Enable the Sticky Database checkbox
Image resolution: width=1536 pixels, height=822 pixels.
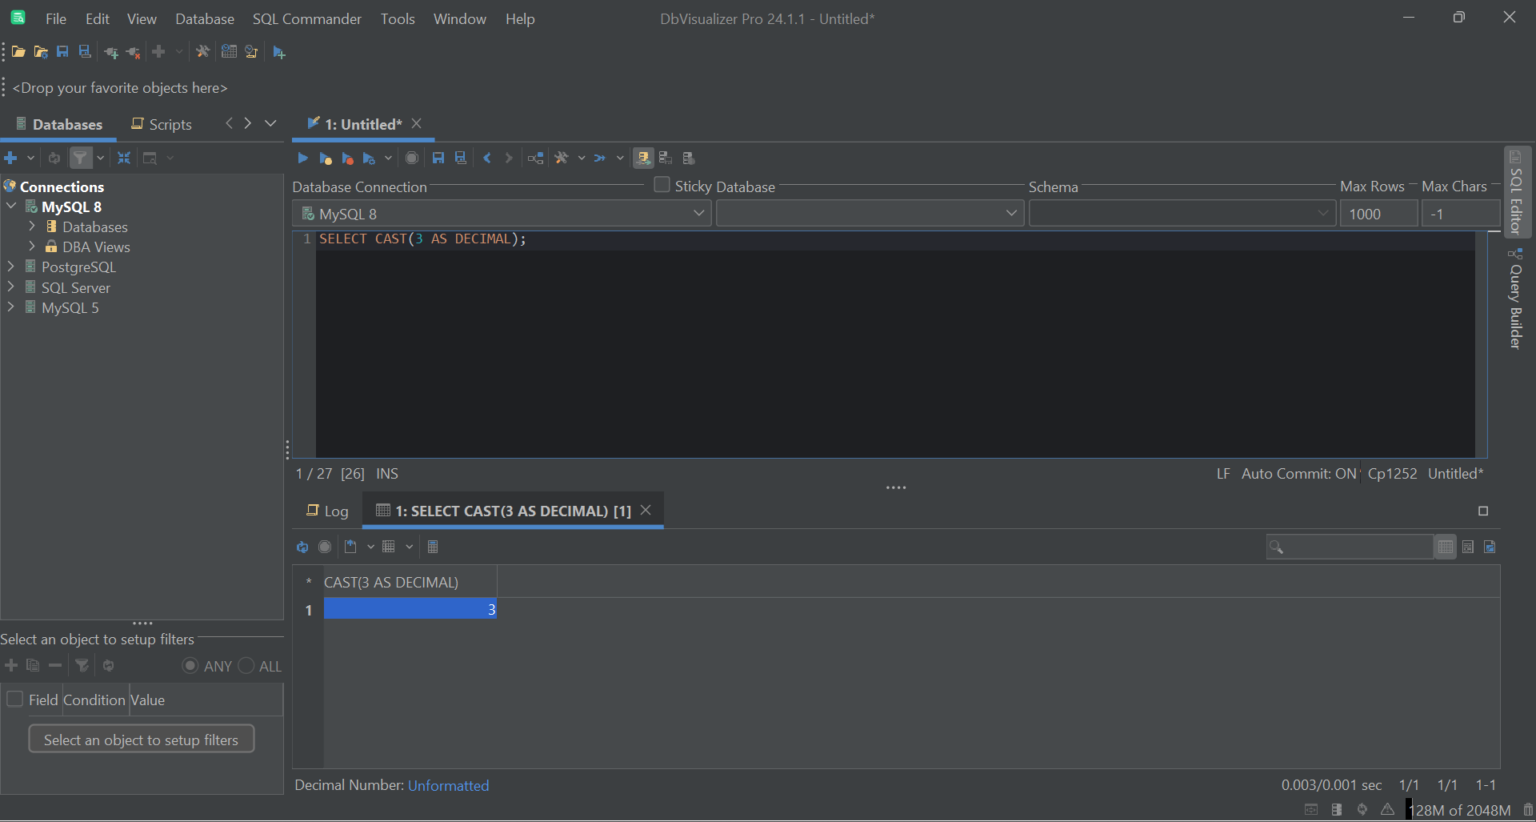click(x=661, y=184)
